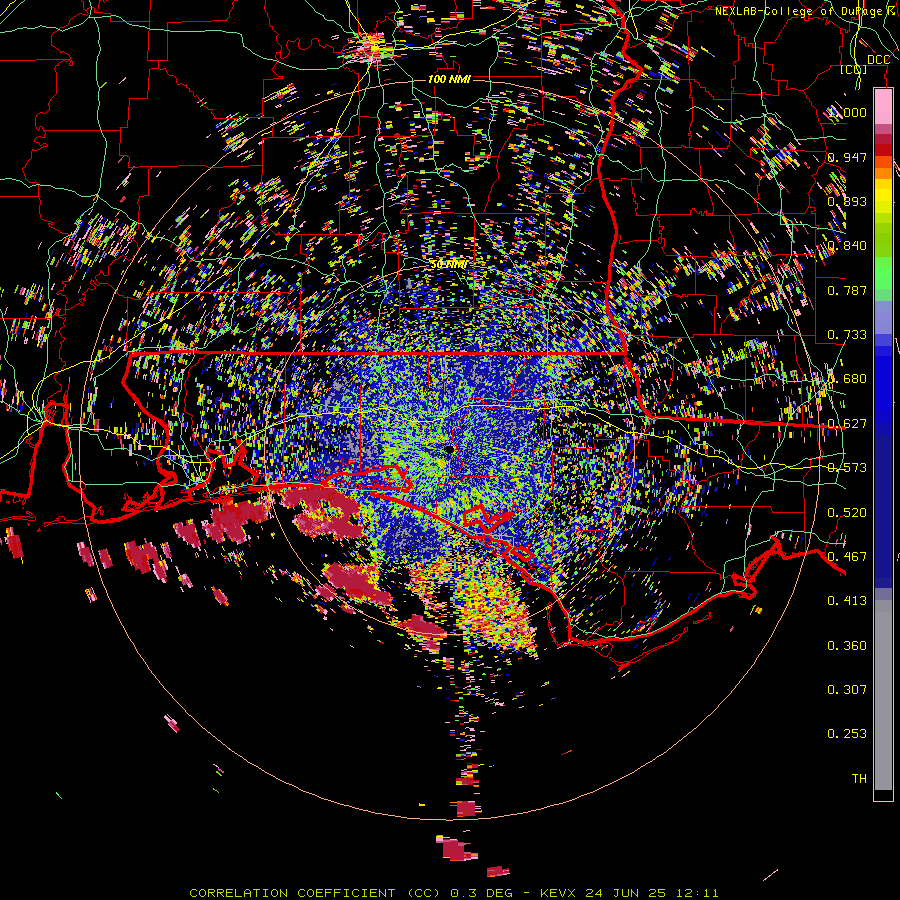Pick the pink segment of the color bar
This screenshot has width=900, height=900.
click(883, 106)
